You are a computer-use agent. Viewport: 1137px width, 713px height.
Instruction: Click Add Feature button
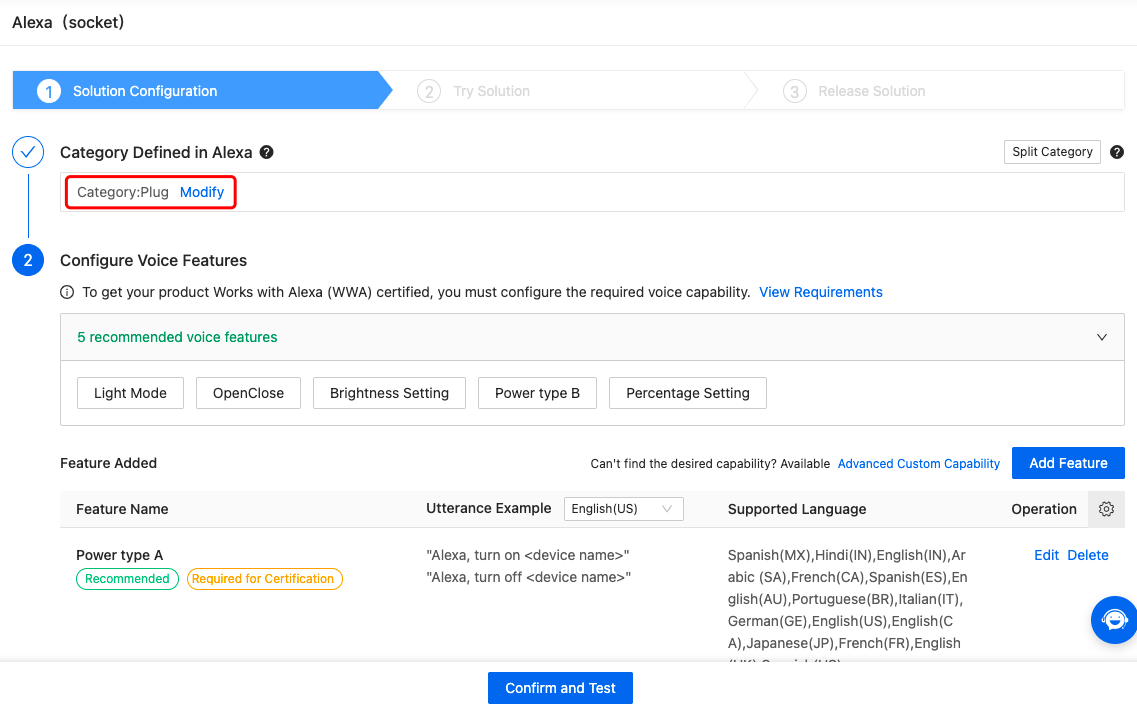(x=1068, y=463)
